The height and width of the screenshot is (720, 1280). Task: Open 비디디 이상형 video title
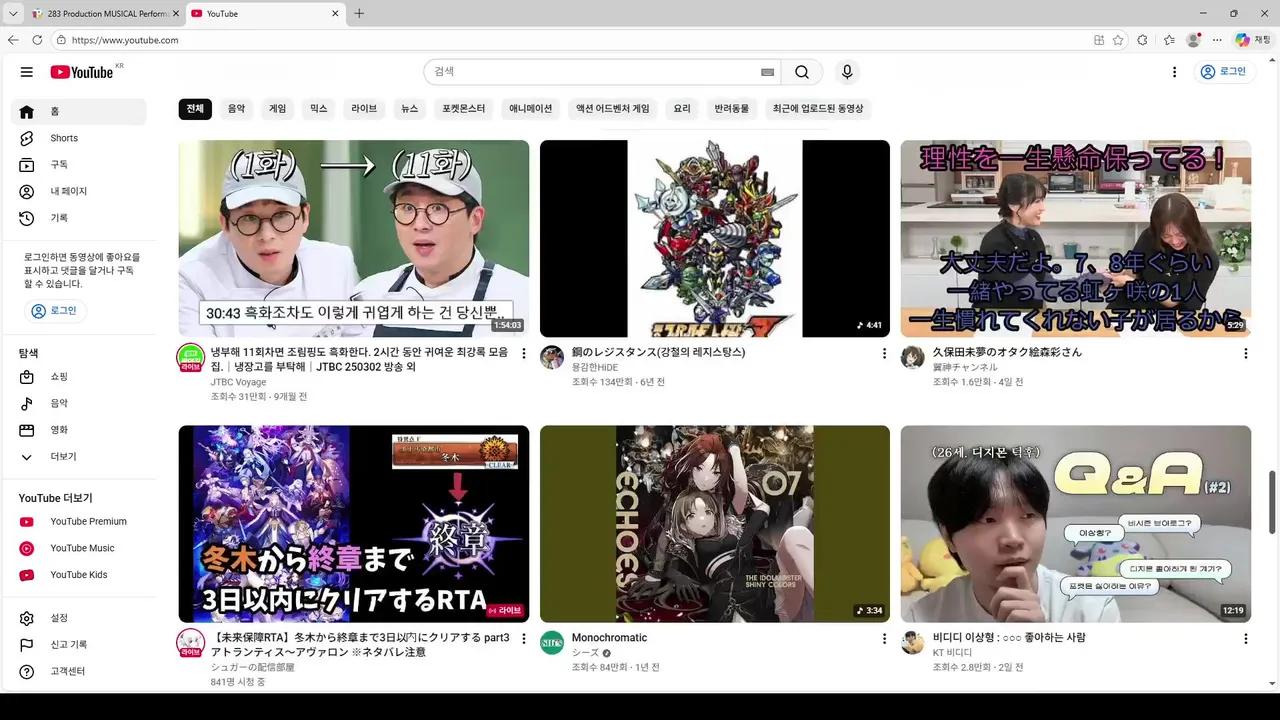(1009, 638)
